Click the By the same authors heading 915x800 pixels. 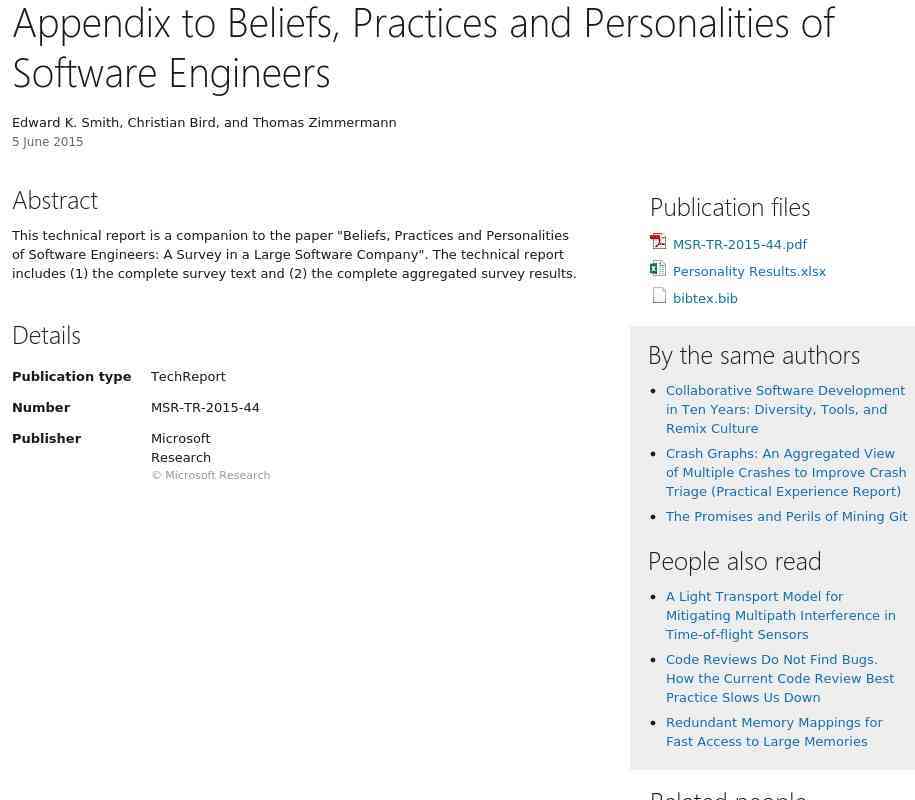(754, 355)
